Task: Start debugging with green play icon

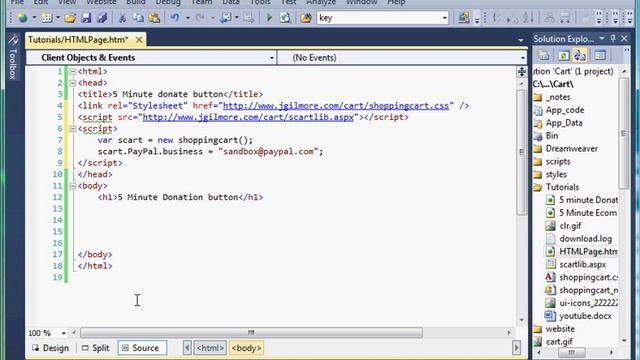Action: tap(269, 18)
